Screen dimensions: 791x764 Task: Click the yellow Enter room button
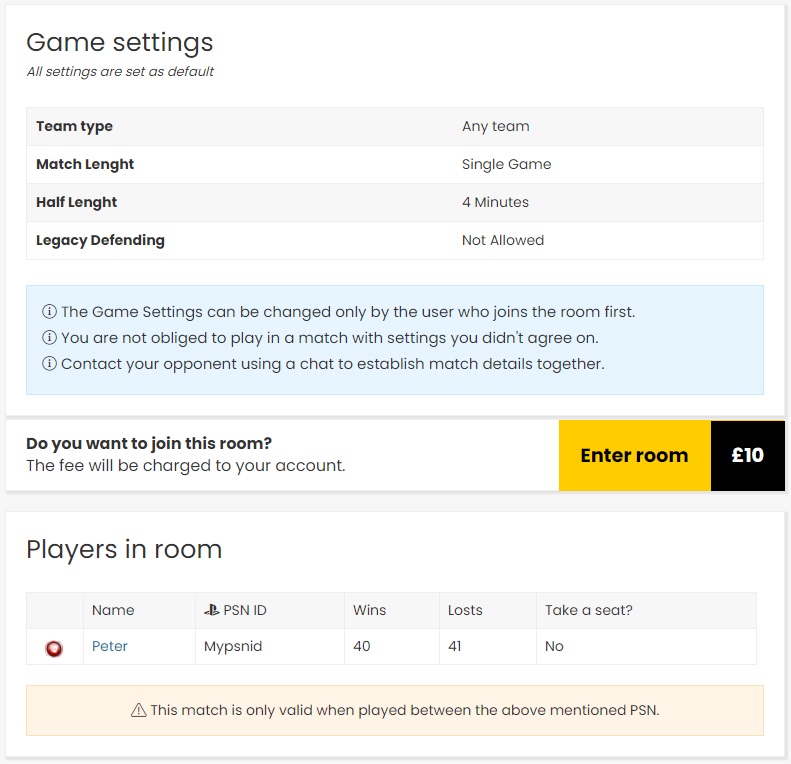tap(635, 455)
